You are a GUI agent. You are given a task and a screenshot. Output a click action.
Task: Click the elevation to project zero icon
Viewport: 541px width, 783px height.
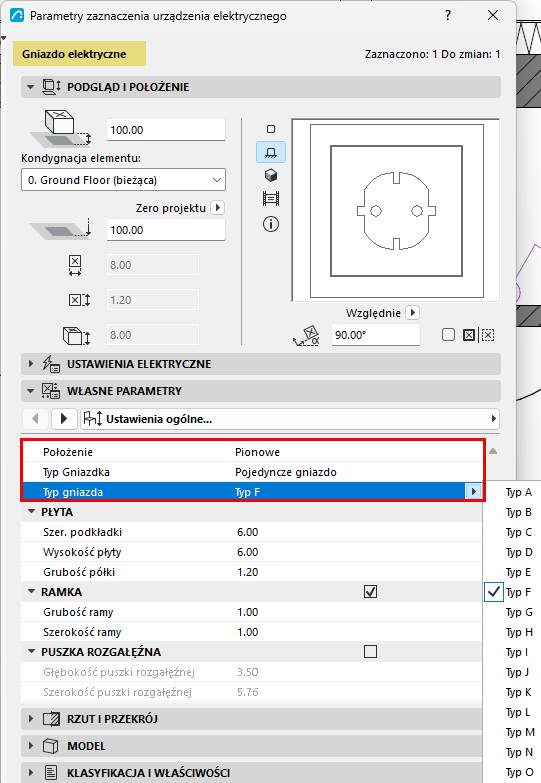tap(60, 228)
